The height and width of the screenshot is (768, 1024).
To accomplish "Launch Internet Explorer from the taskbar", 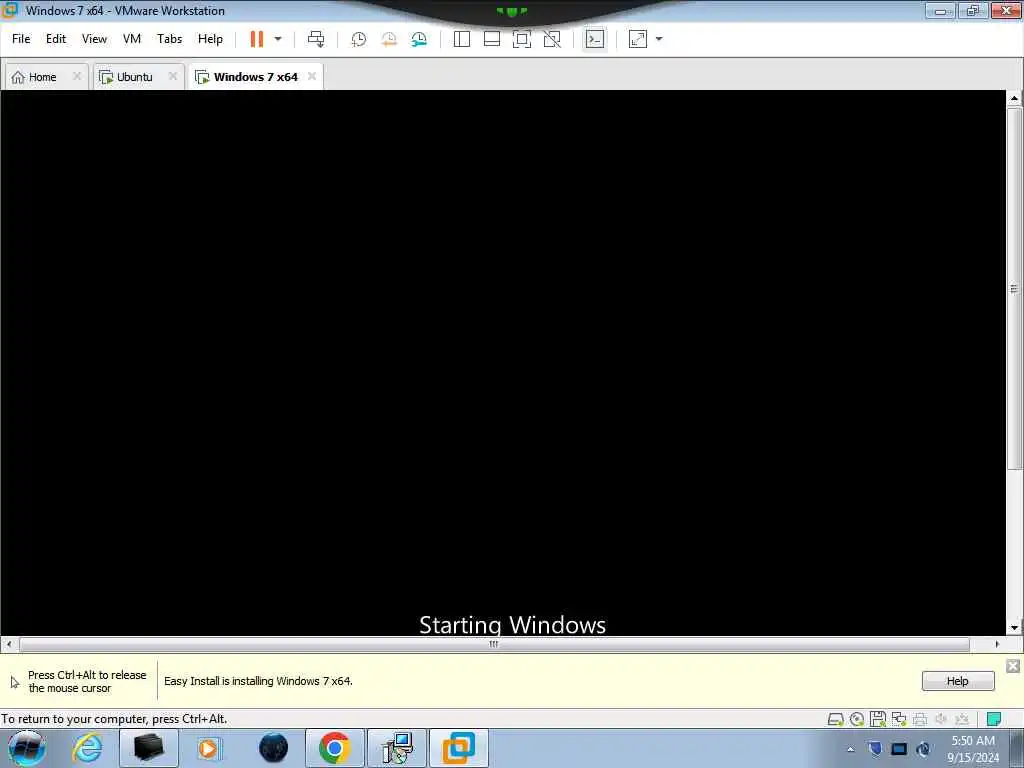I will (87, 748).
